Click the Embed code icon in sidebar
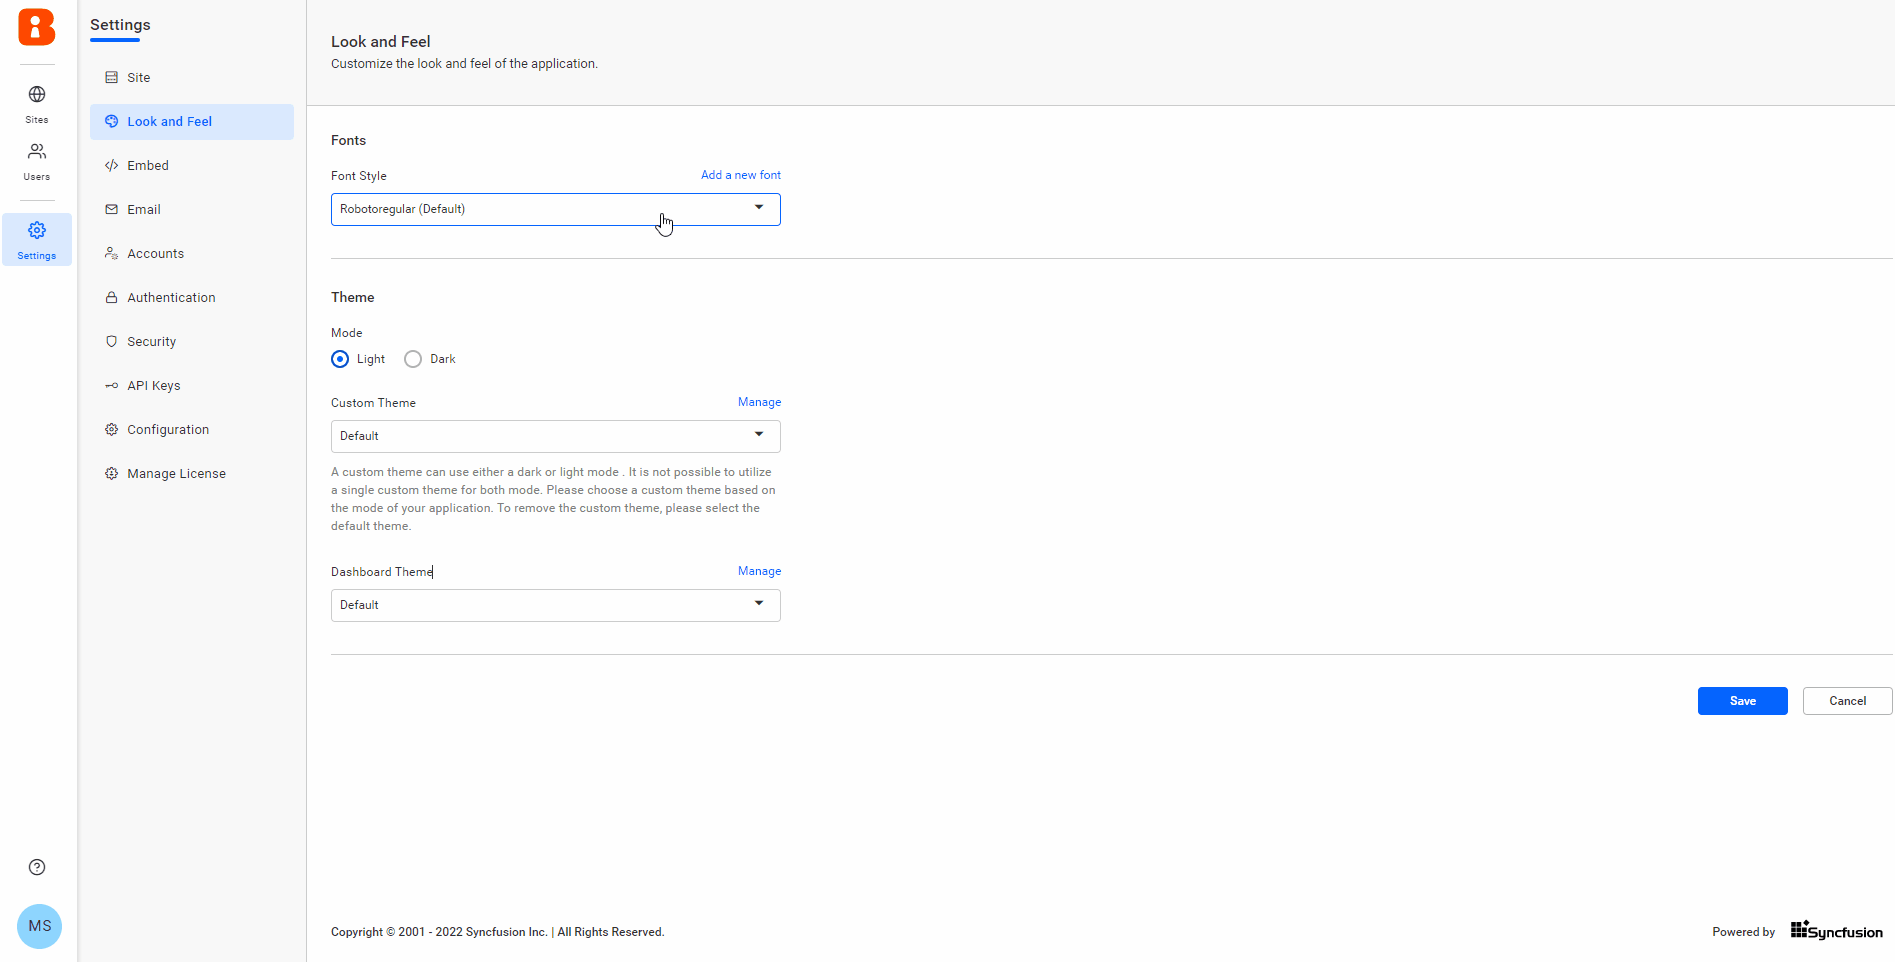Image resolution: width=1895 pixels, height=962 pixels. (112, 166)
